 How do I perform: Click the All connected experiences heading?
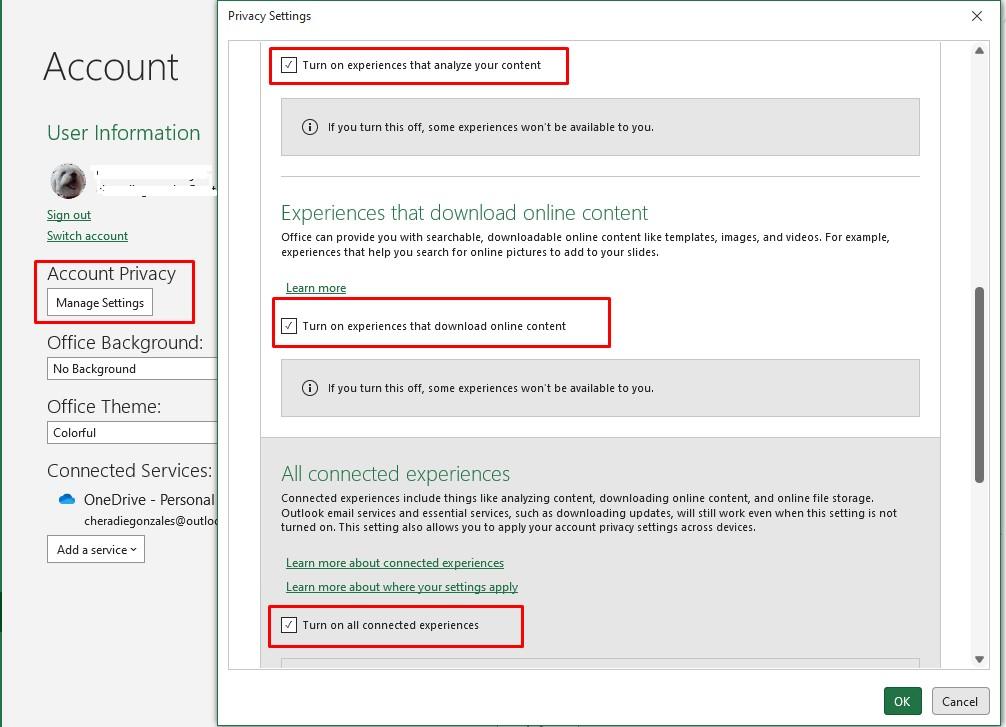click(x=395, y=474)
